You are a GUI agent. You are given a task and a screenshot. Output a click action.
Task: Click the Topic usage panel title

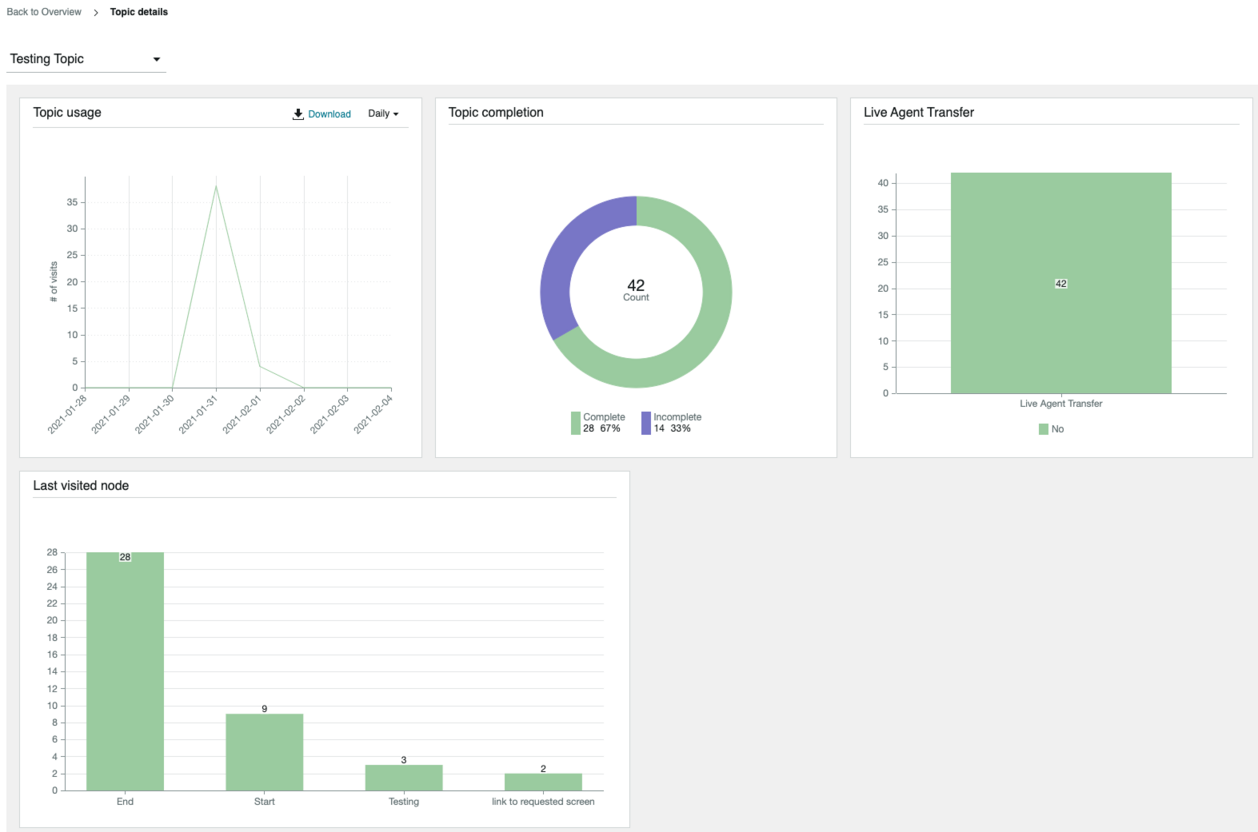click(67, 112)
